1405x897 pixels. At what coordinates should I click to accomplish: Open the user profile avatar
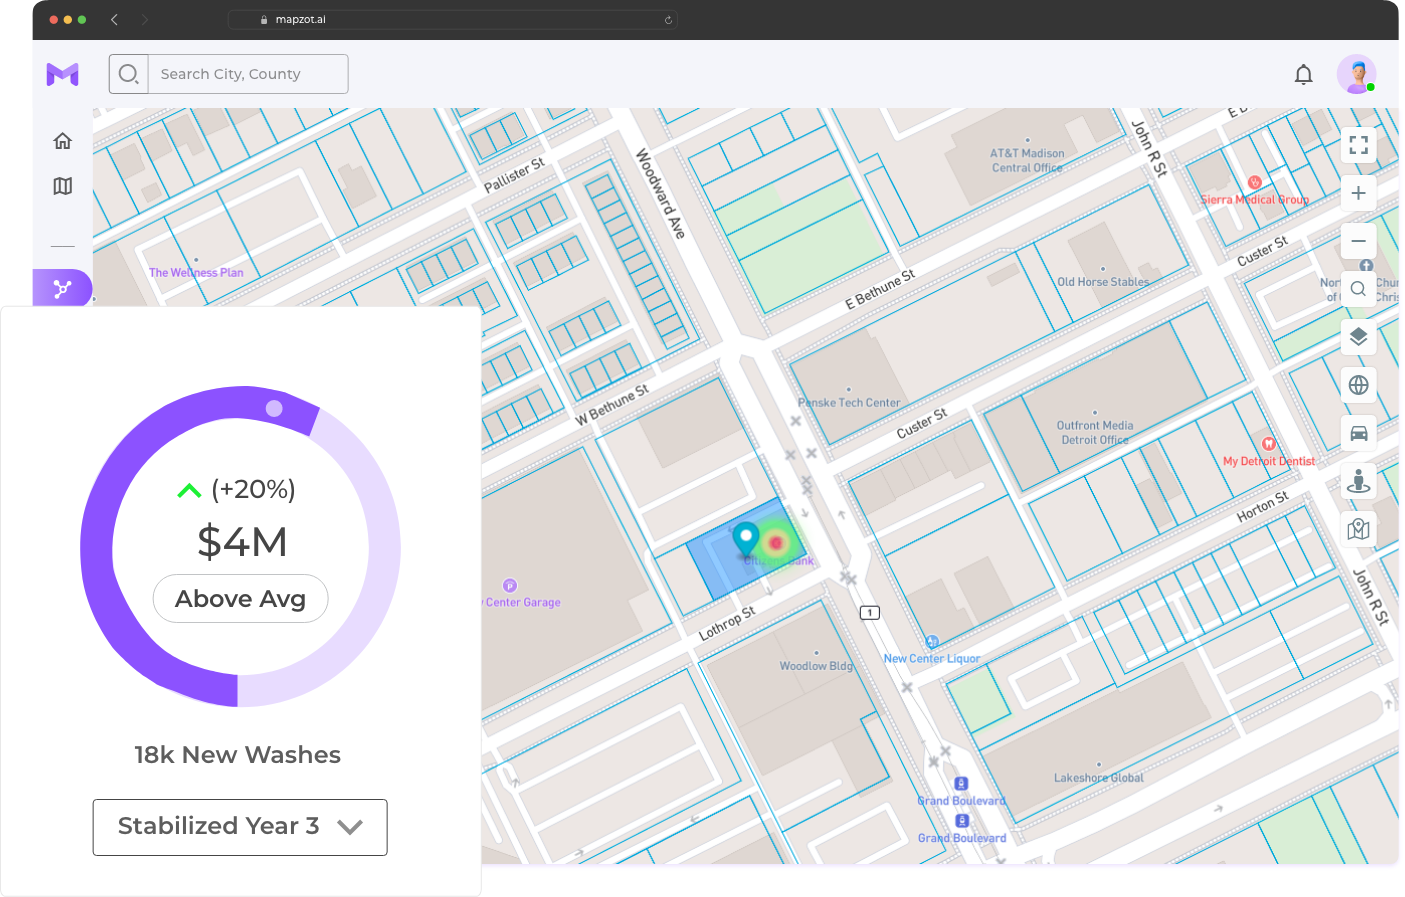tap(1356, 74)
